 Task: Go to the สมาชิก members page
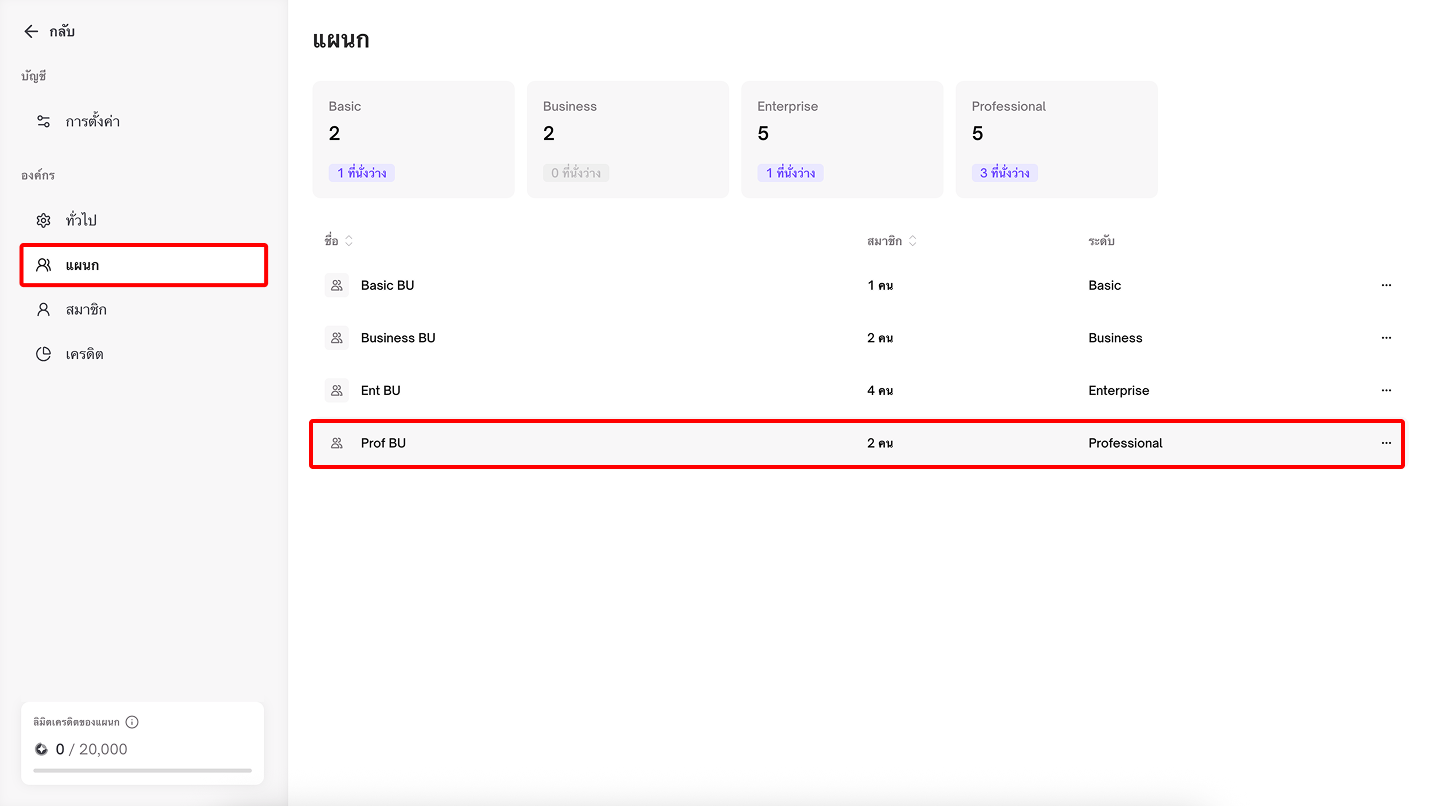coord(85,310)
